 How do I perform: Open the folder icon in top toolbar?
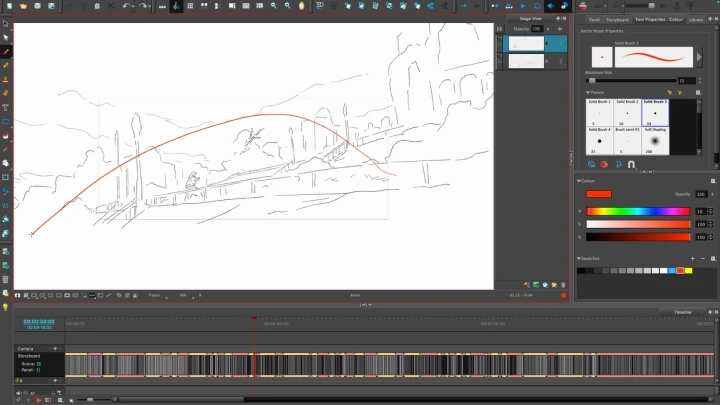pos(22,6)
